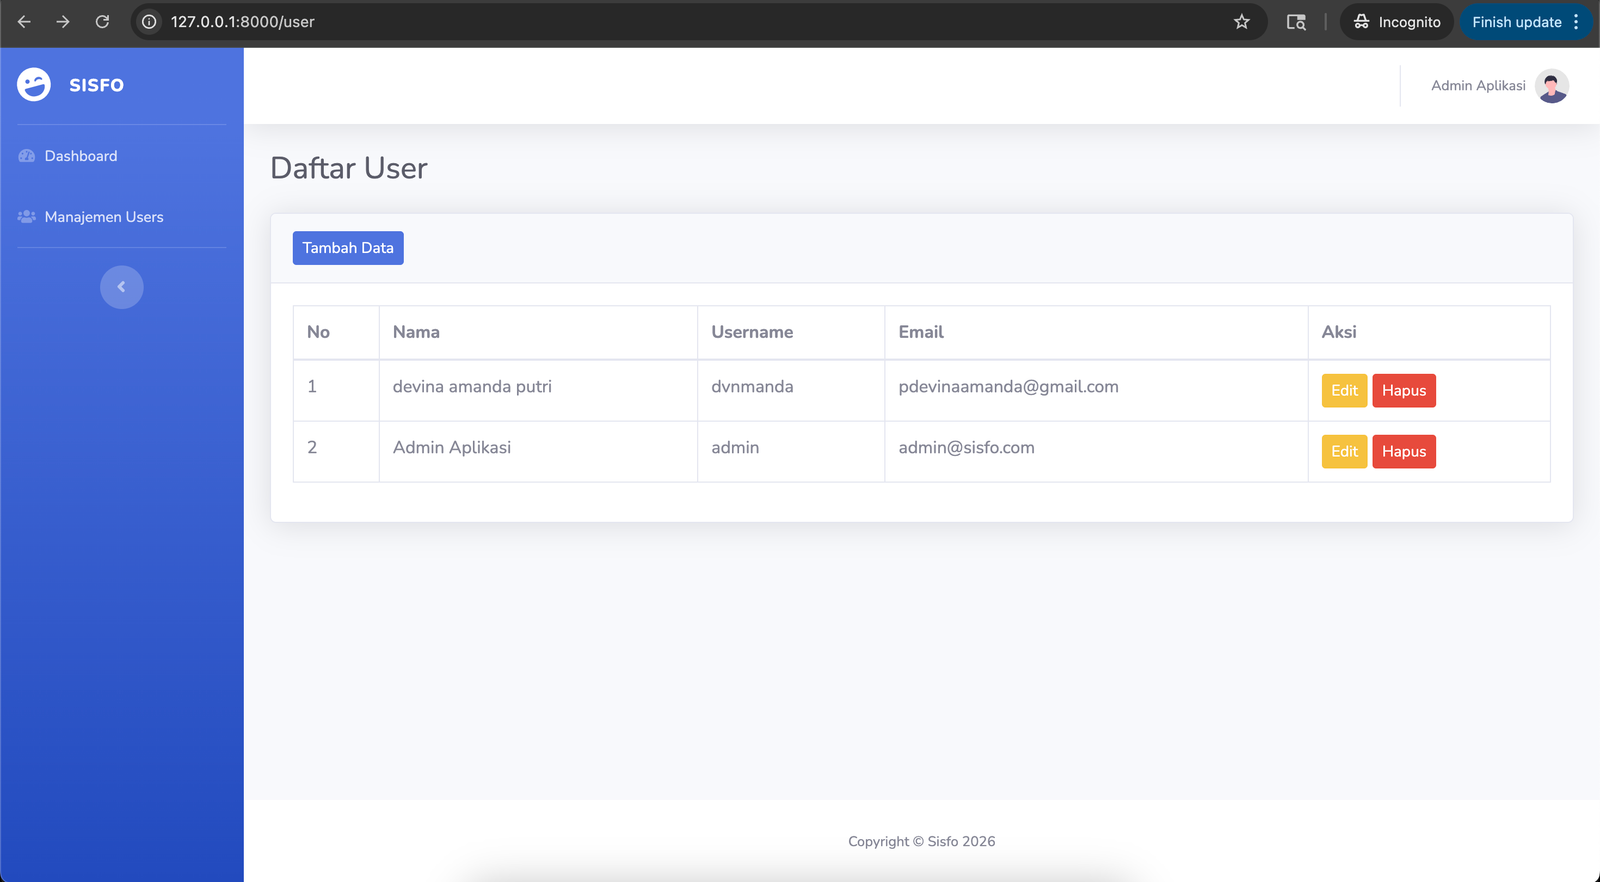Viewport: 1600px width, 882px height.
Task: Delete the devina amanda putri user with Hapus
Action: pos(1404,391)
